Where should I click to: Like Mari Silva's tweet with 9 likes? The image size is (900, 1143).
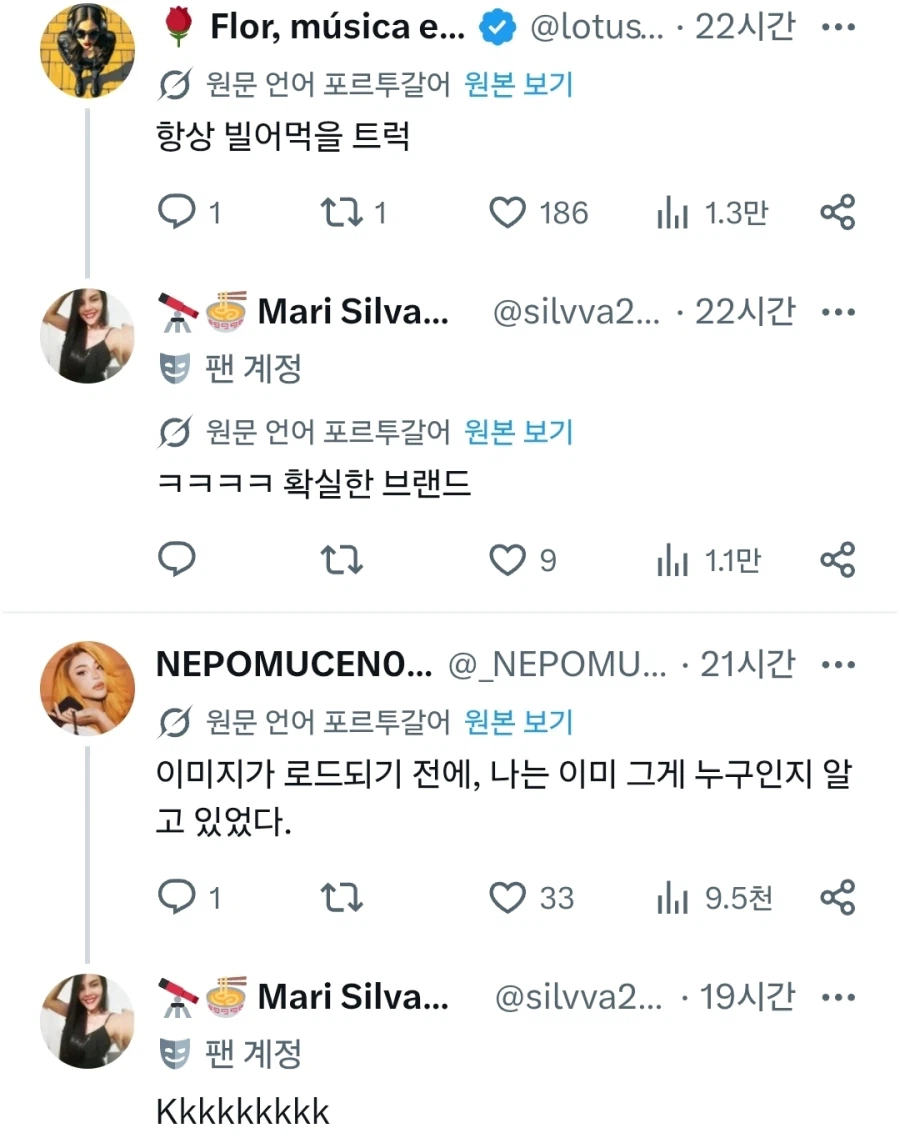coord(507,560)
